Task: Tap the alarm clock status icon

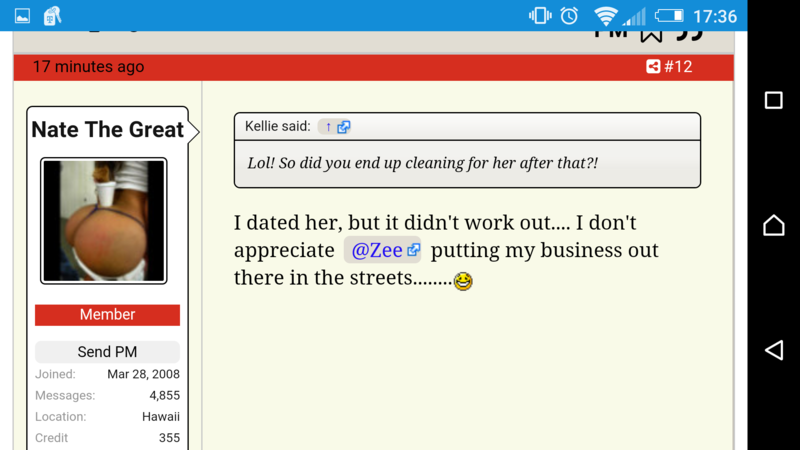Action: pyautogui.click(x=569, y=16)
